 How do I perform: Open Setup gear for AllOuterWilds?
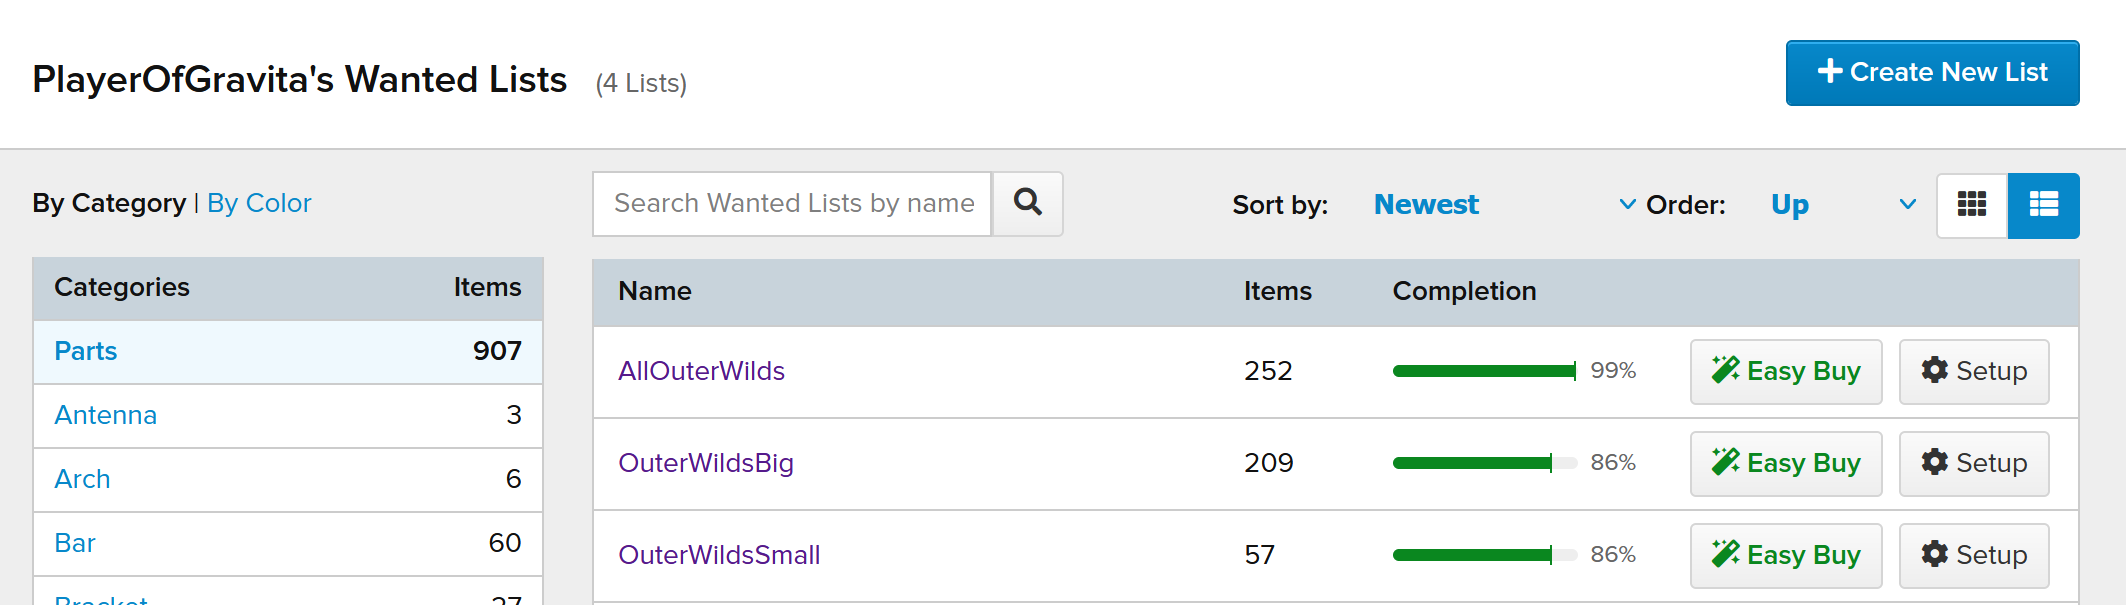pos(1974,371)
